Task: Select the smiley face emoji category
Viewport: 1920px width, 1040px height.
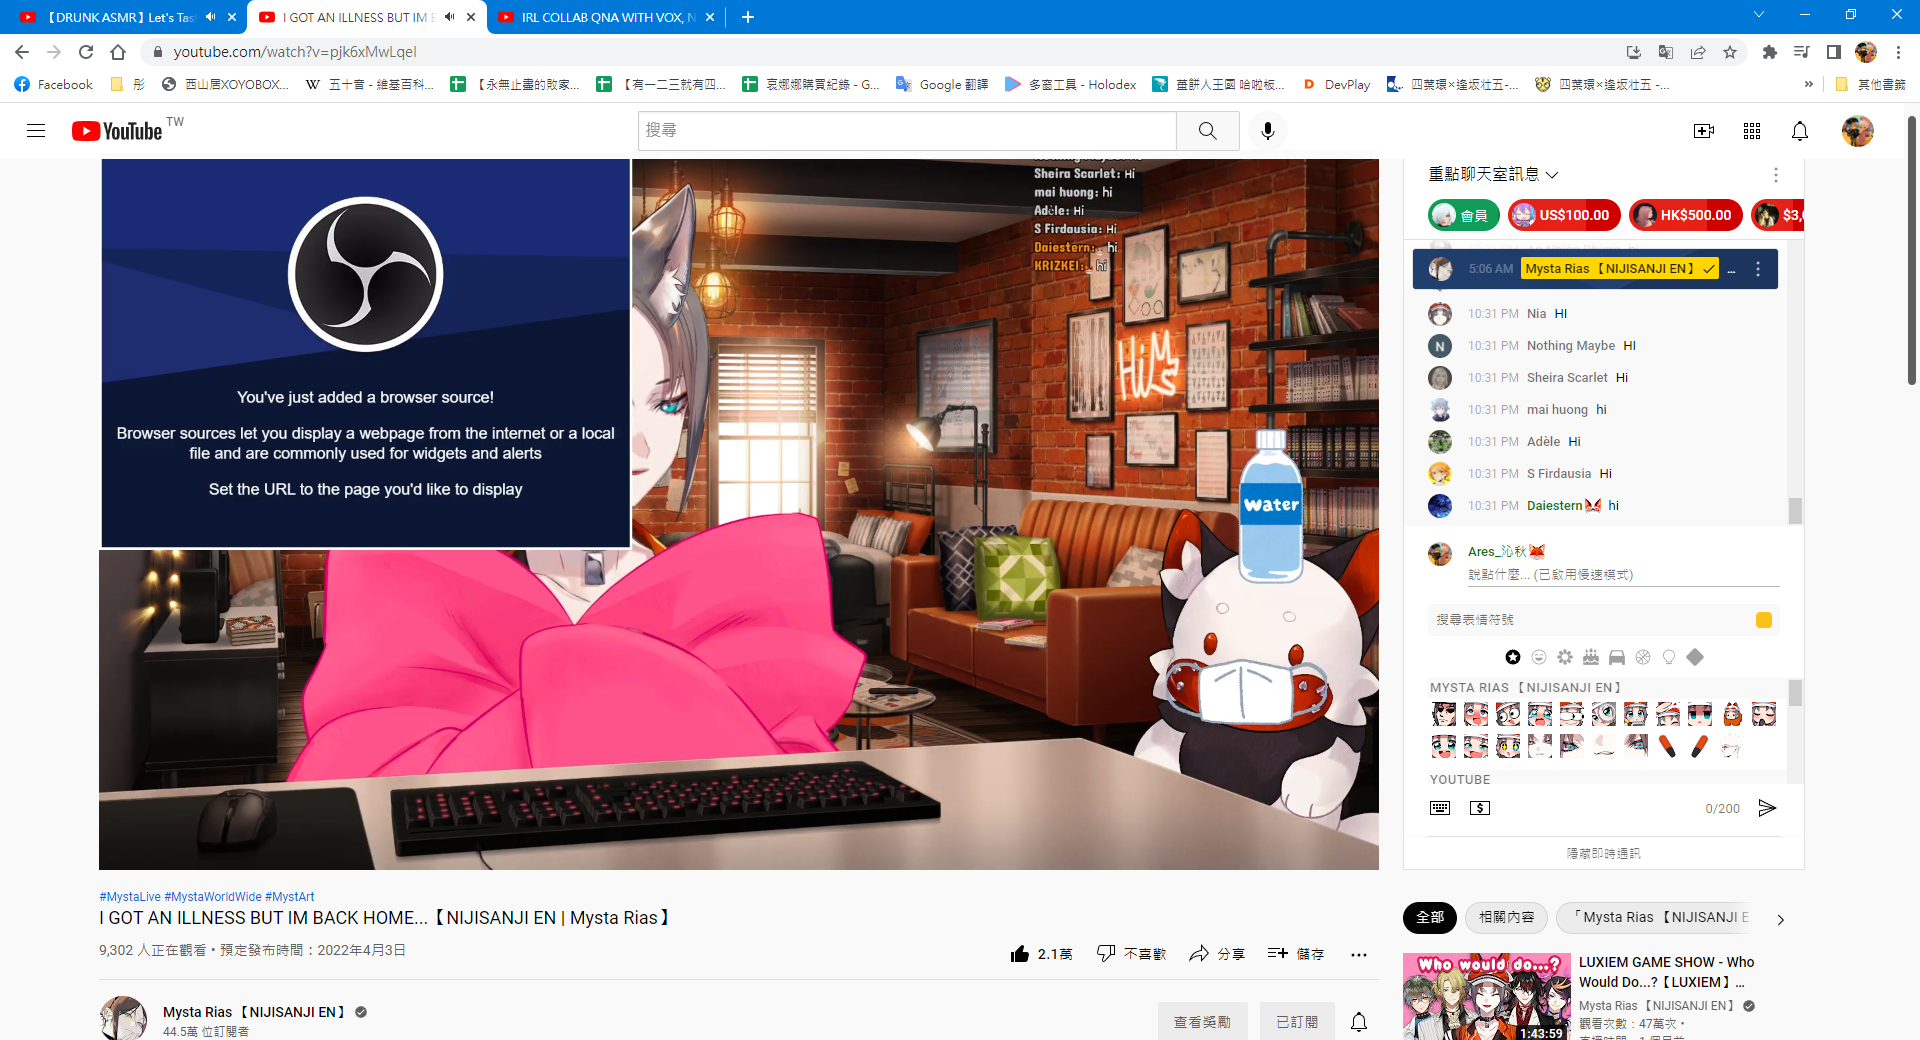Action: 1539,657
